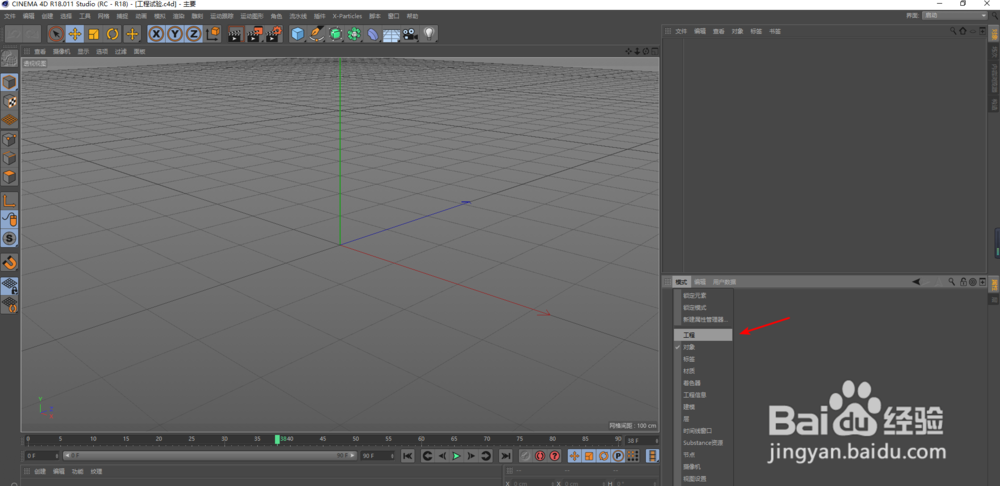Viewport: 1000px width, 486px height.
Task: Switch the coordinate system icon
Action: click(214, 34)
